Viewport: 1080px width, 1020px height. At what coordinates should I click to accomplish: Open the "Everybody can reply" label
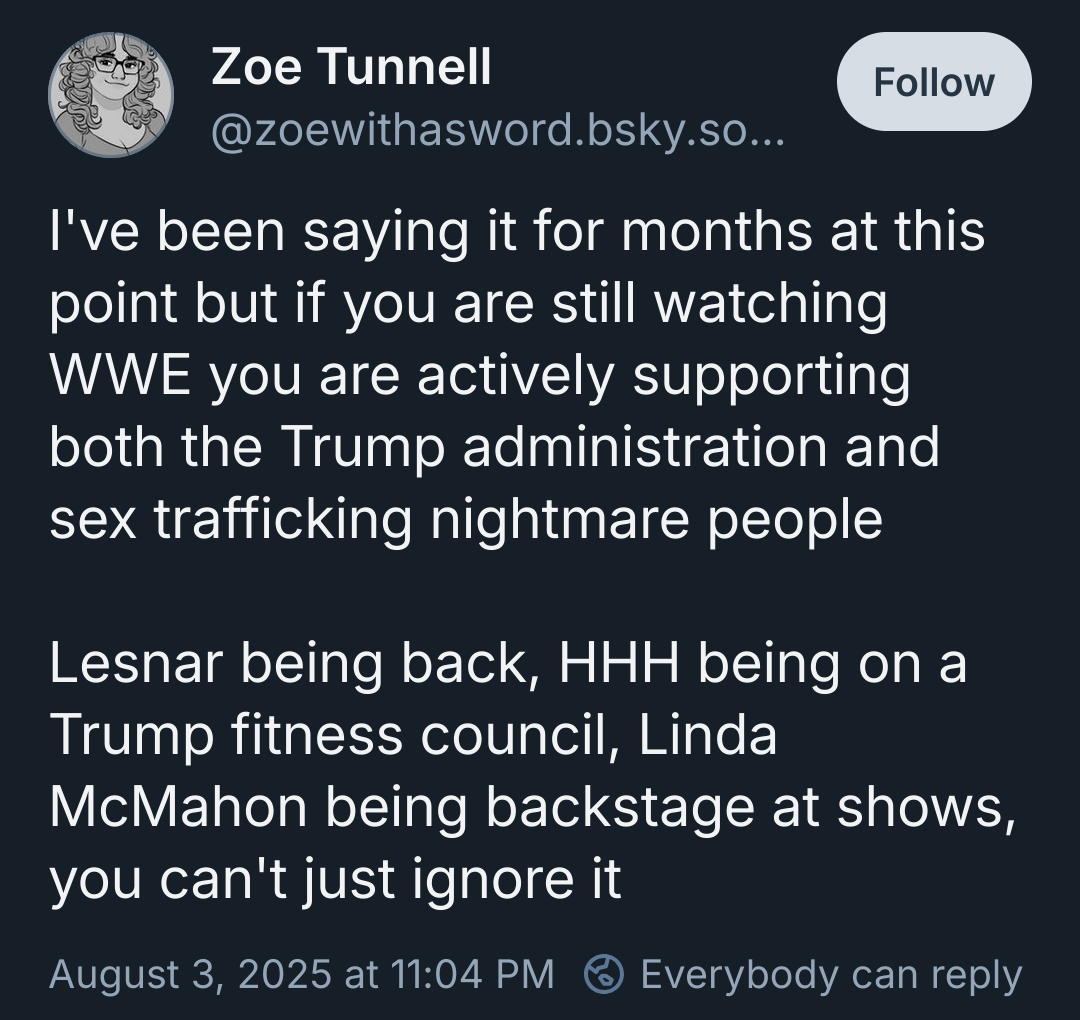[831, 974]
